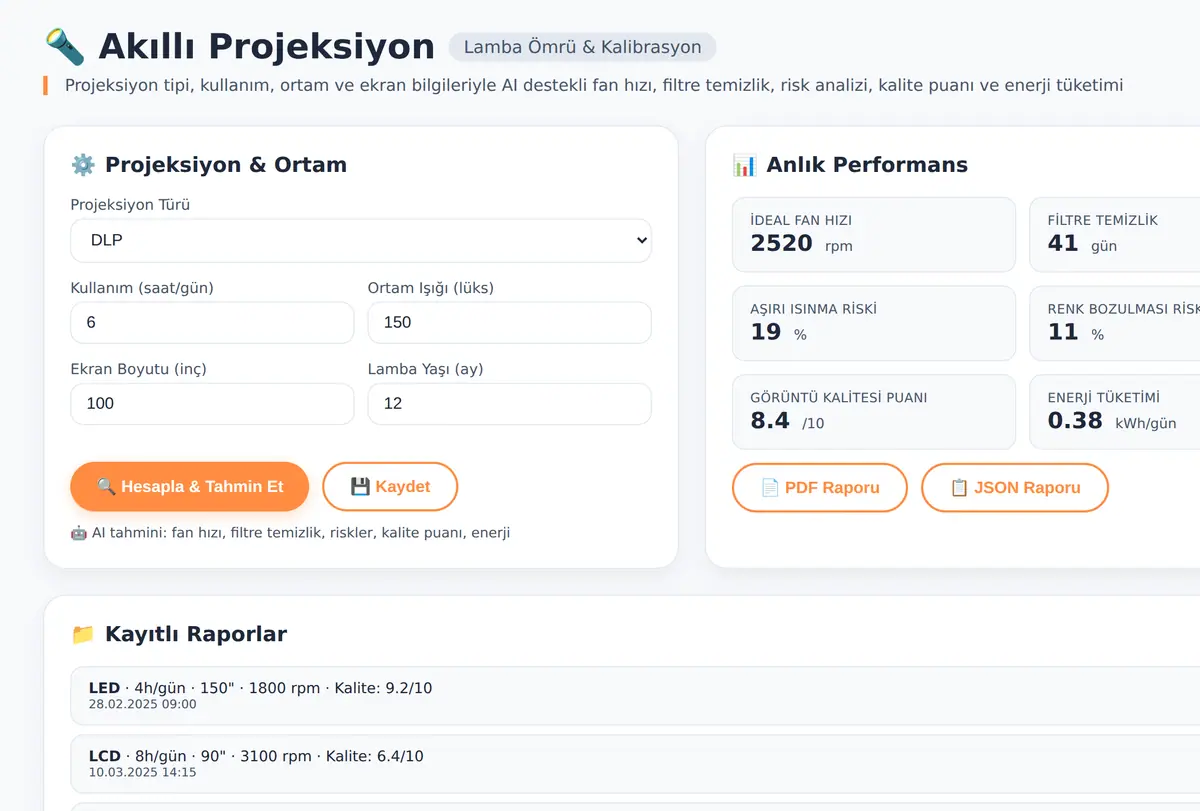Click the Lamba Ömrü & Kalibrasyon badge
The height and width of the screenshot is (811, 1200).
(x=583, y=47)
